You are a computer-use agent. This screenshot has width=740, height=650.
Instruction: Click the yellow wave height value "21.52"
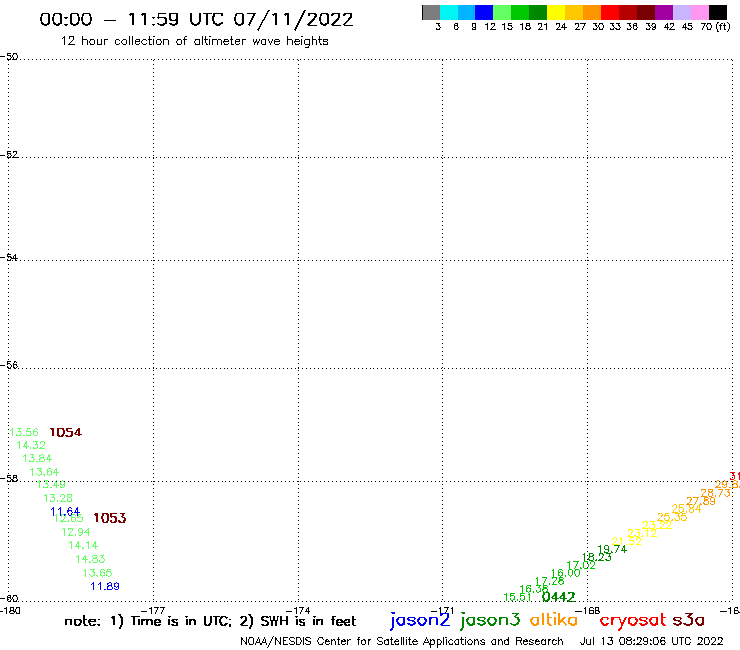click(627, 541)
